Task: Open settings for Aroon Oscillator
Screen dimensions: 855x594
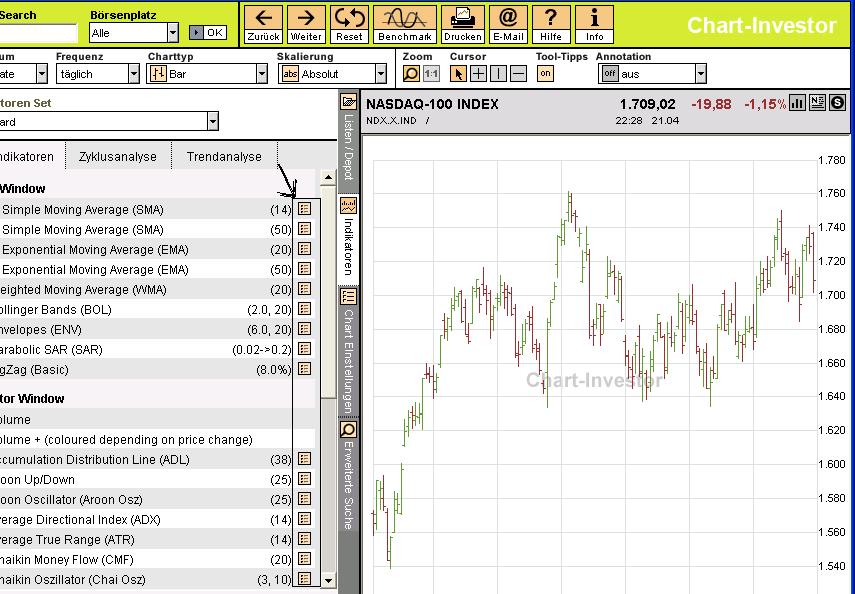Action: click(x=304, y=499)
